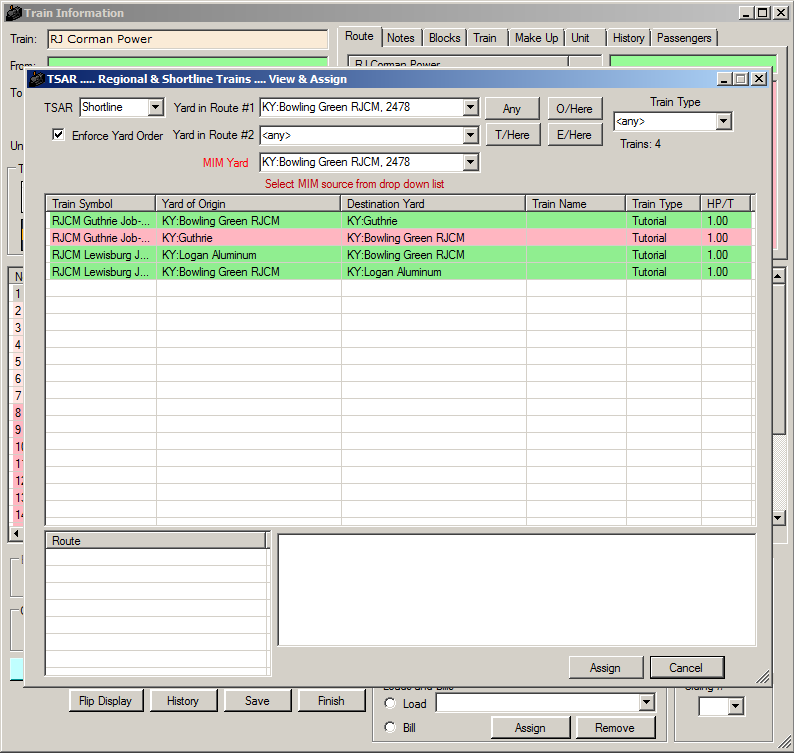Select the row destined for KY:Logan Aluminum

tap(399, 272)
